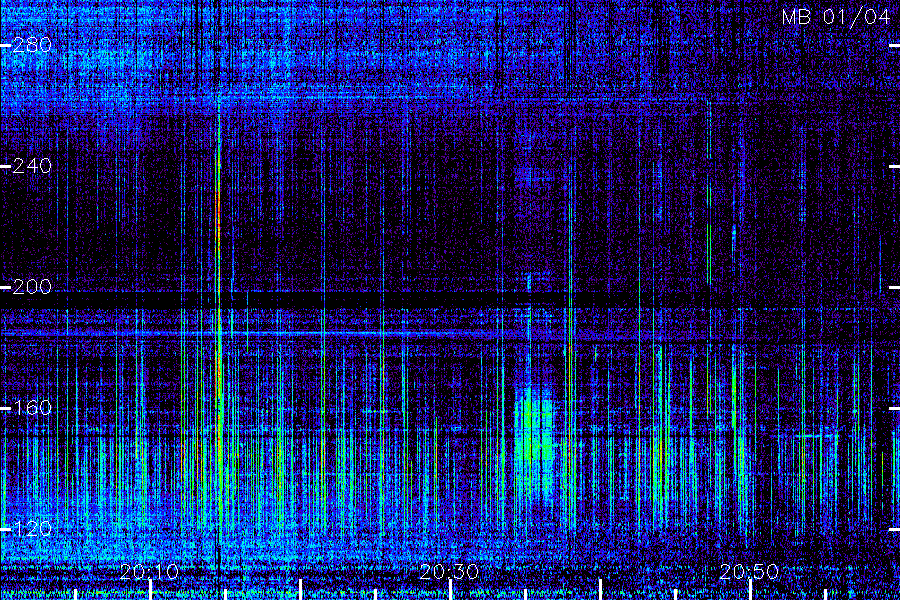Click the 20:10 time axis label
The width and height of the screenshot is (900, 600).
coord(149,572)
